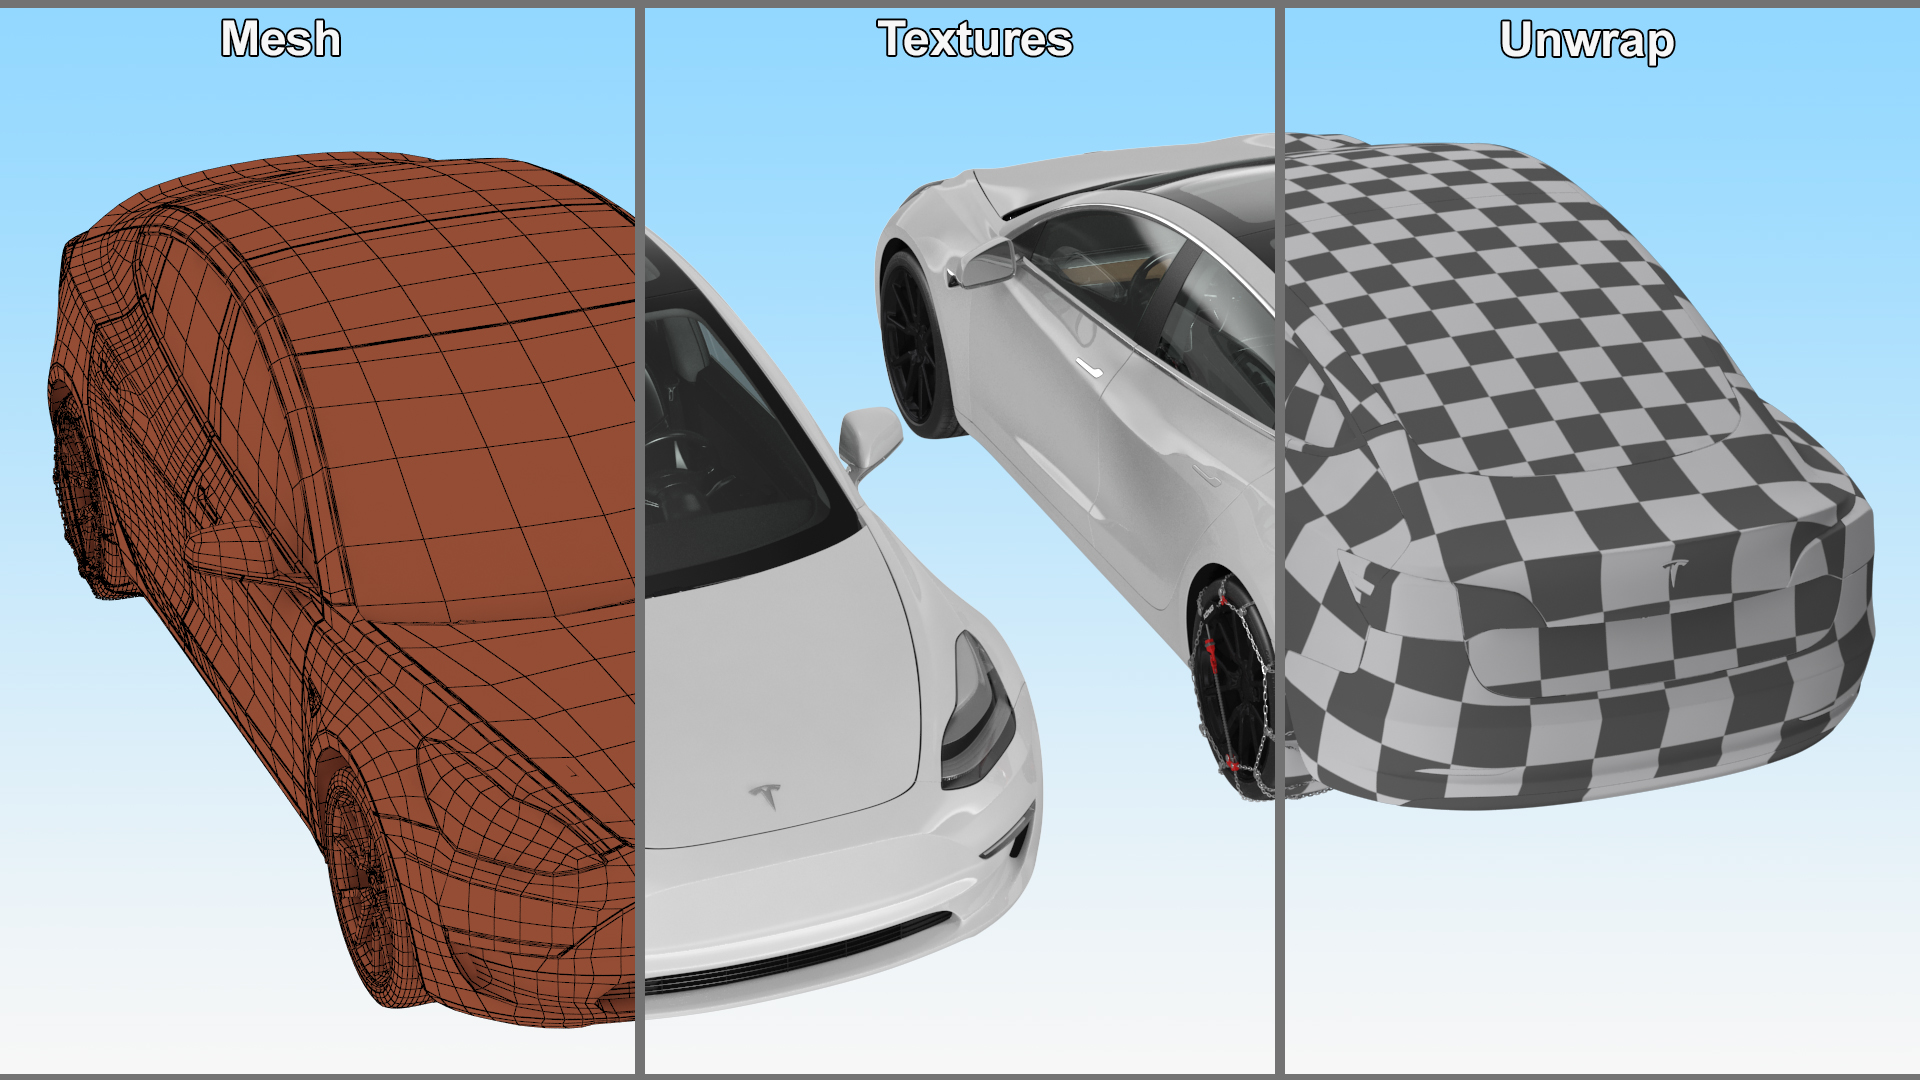Click the checkered car in the Unwrap panel
This screenshot has height=1080, width=1920.
point(1580,470)
